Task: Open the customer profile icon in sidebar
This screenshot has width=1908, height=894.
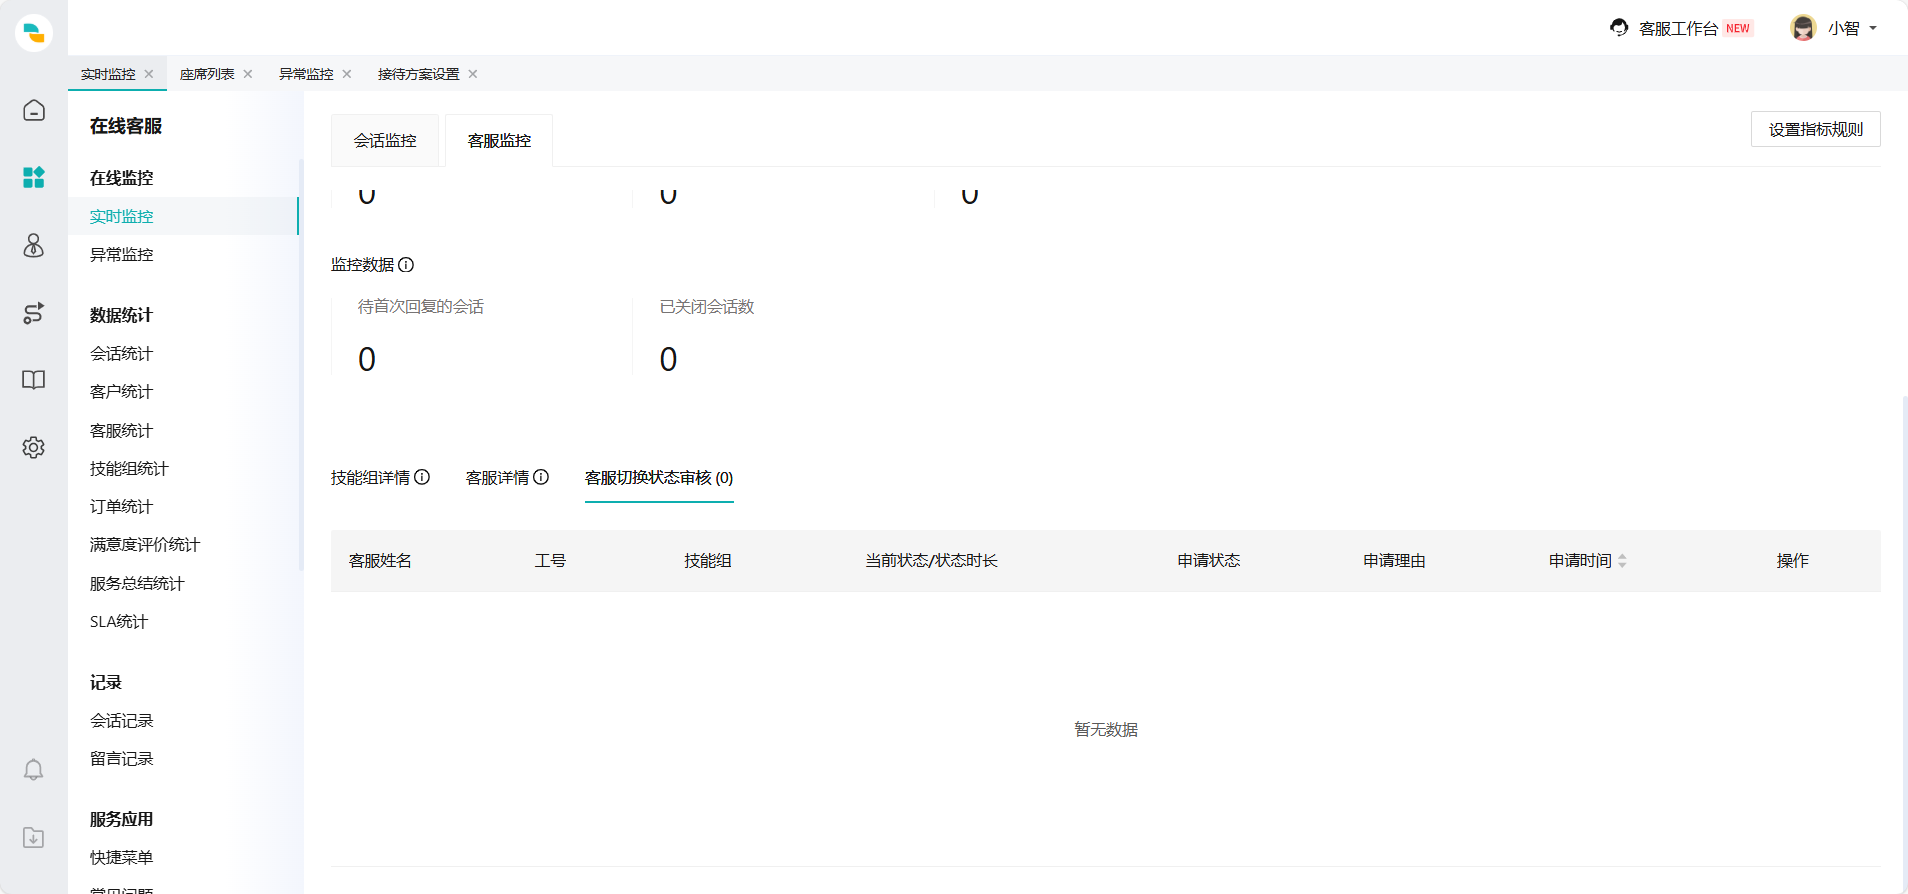Action: (34, 245)
